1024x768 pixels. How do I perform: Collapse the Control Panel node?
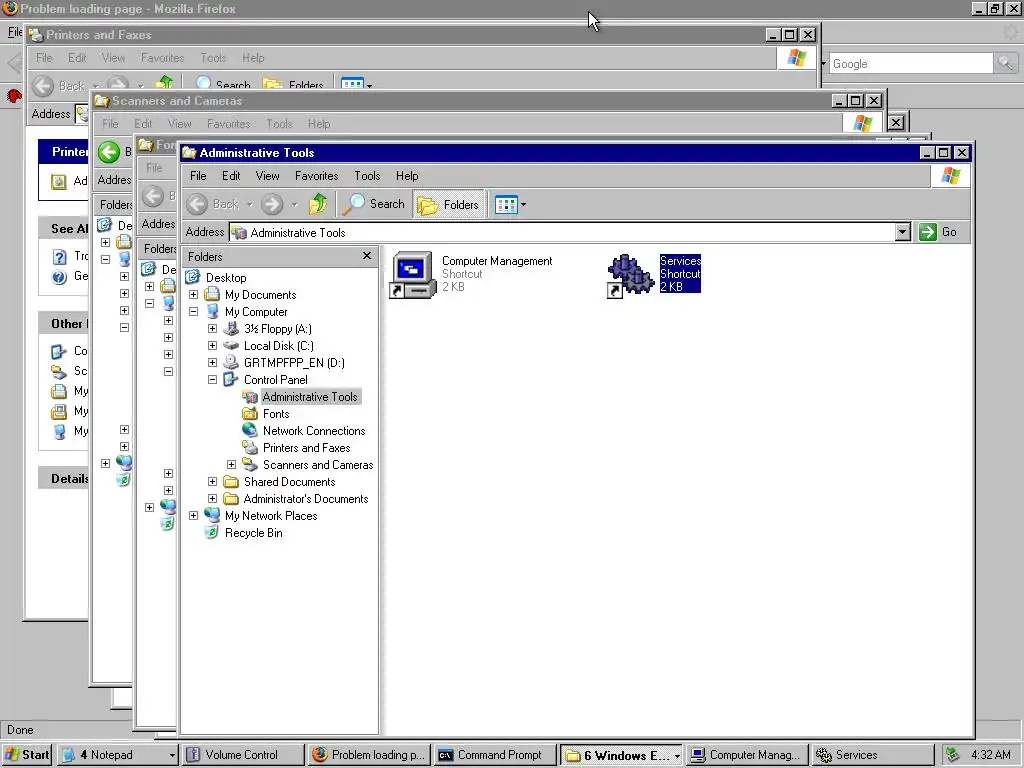(x=212, y=379)
